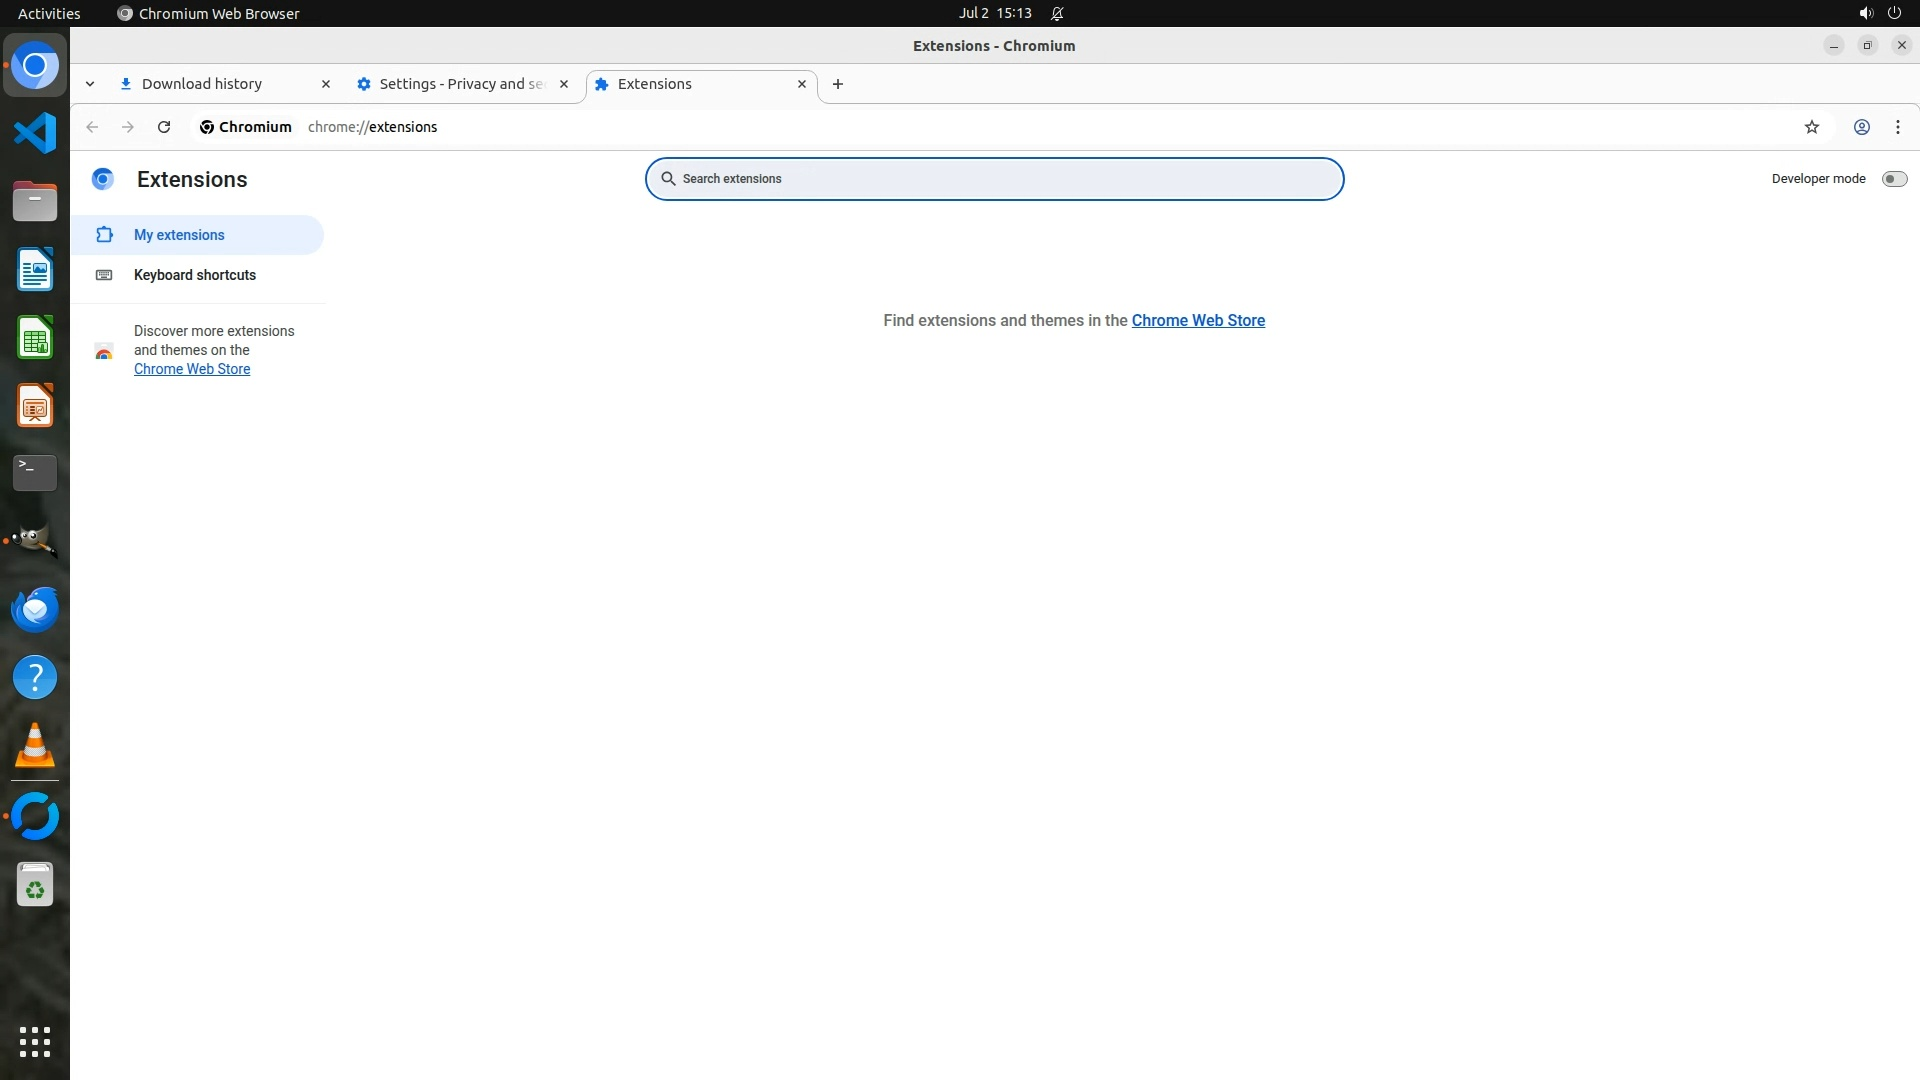The image size is (1920, 1080).
Task: Toggle Developer mode switch
Action: [x=1894, y=179]
